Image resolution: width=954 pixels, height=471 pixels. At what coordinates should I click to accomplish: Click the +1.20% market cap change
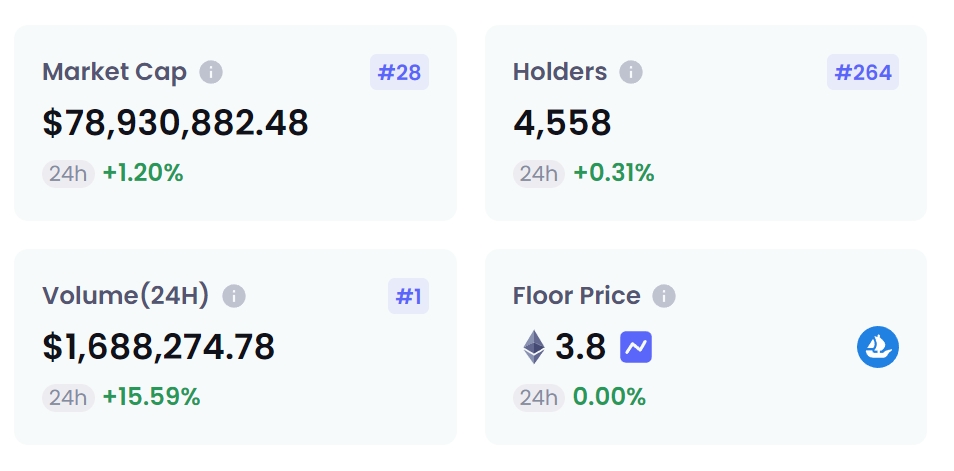[x=143, y=173]
